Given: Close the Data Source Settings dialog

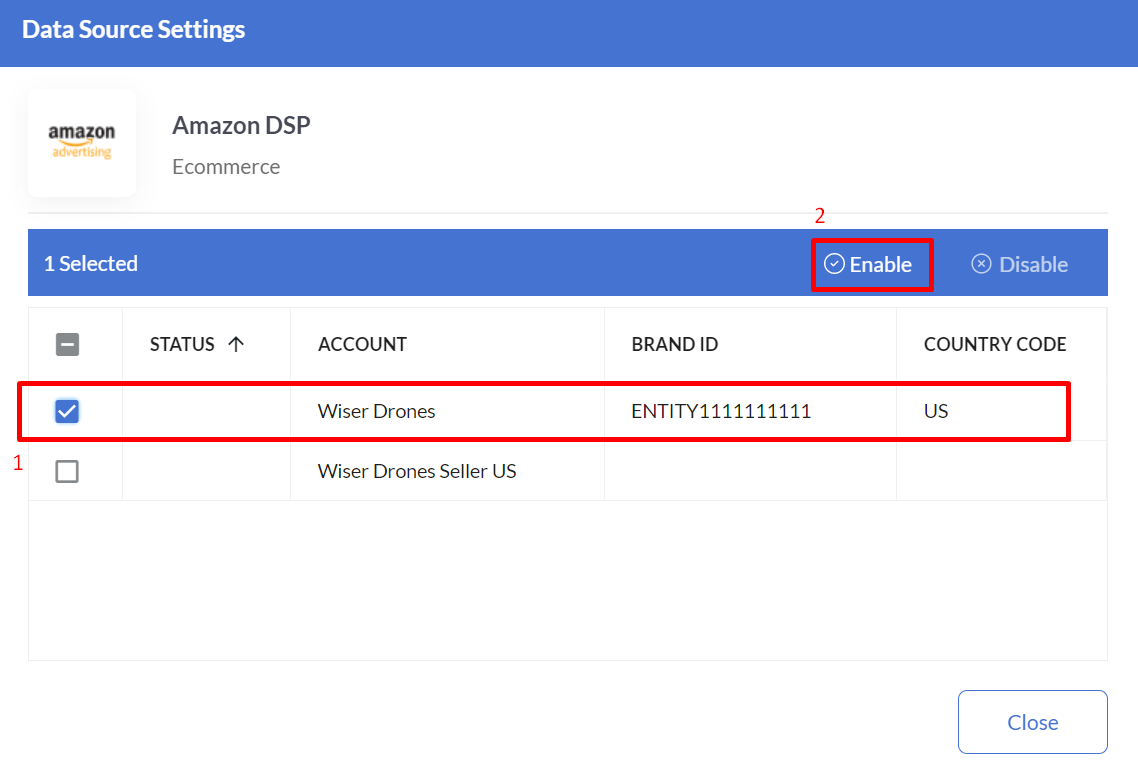Looking at the screenshot, I should point(1032,722).
